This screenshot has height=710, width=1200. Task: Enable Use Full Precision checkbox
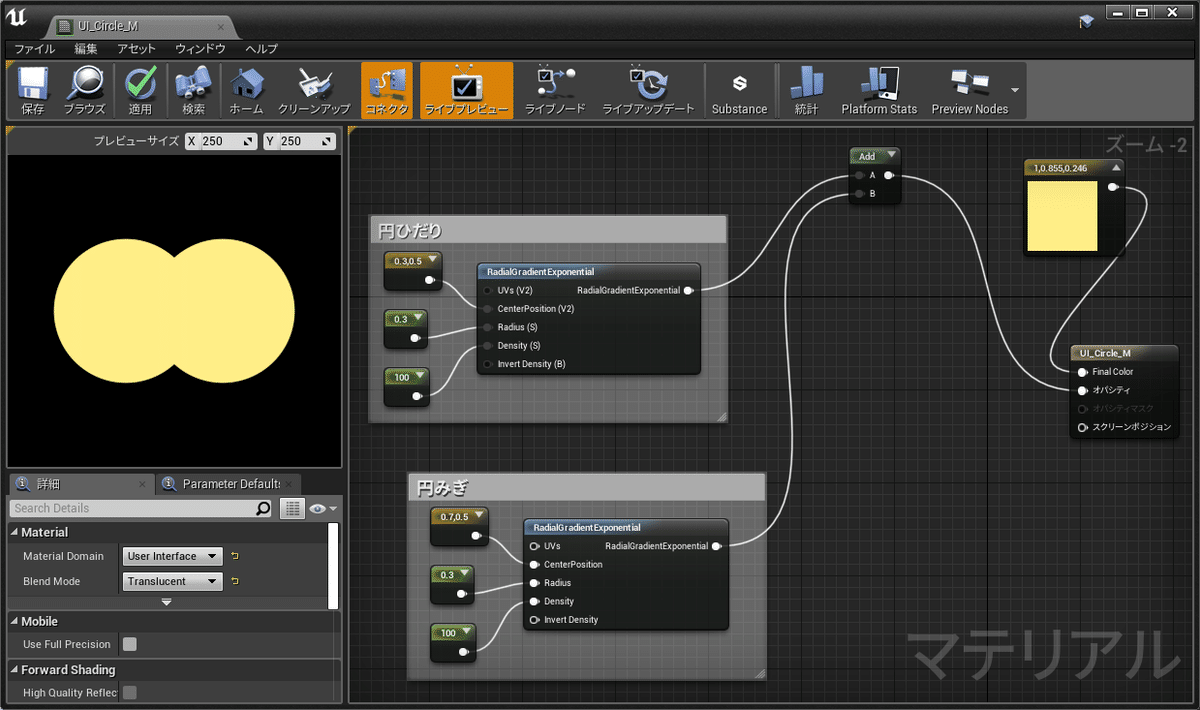(x=130, y=644)
